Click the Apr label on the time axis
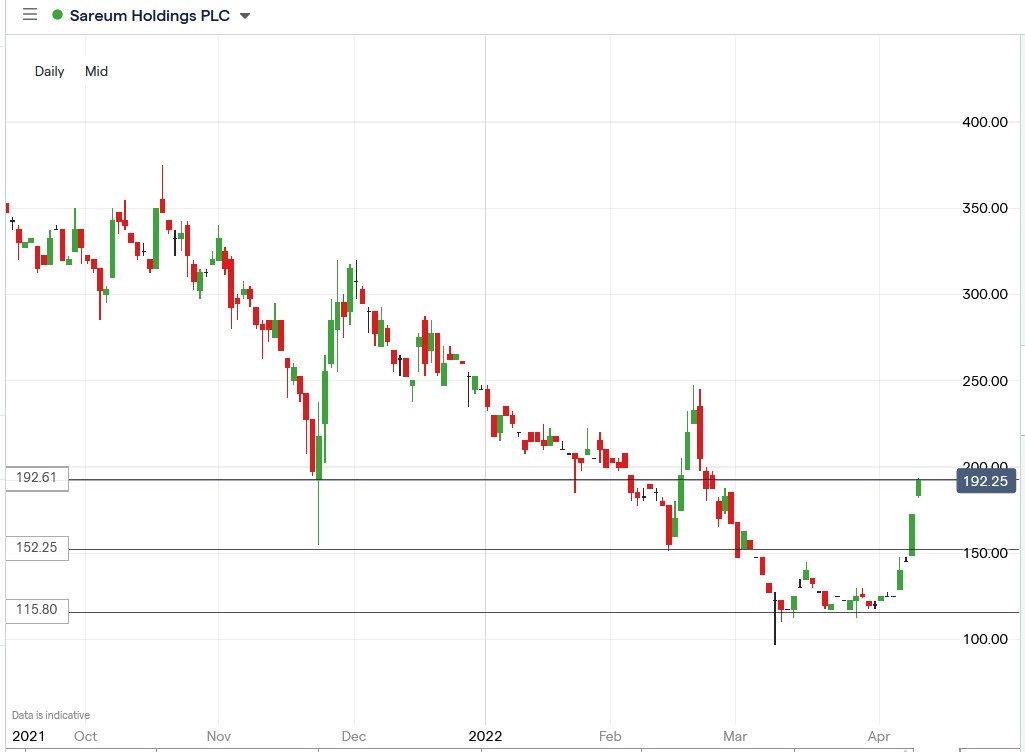 (878, 735)
